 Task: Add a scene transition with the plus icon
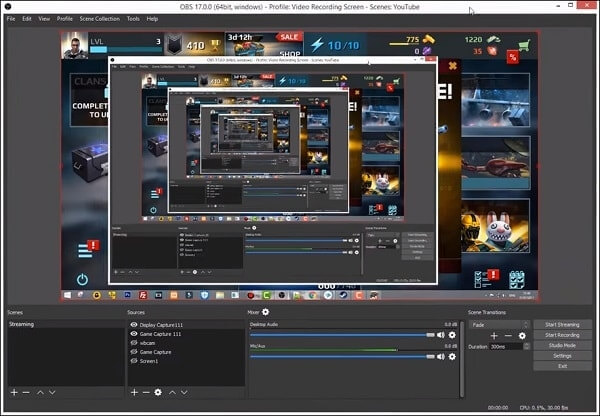point(494,336)
